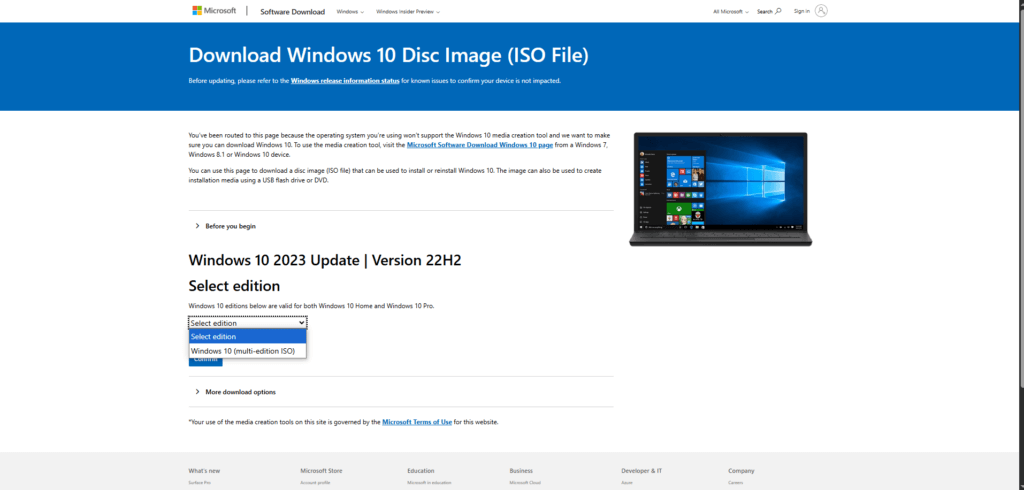Viewport: 1024px width, 490px height.
Task: Go to Software Download home
Action: pyautogui.click(x=292, y=12)
